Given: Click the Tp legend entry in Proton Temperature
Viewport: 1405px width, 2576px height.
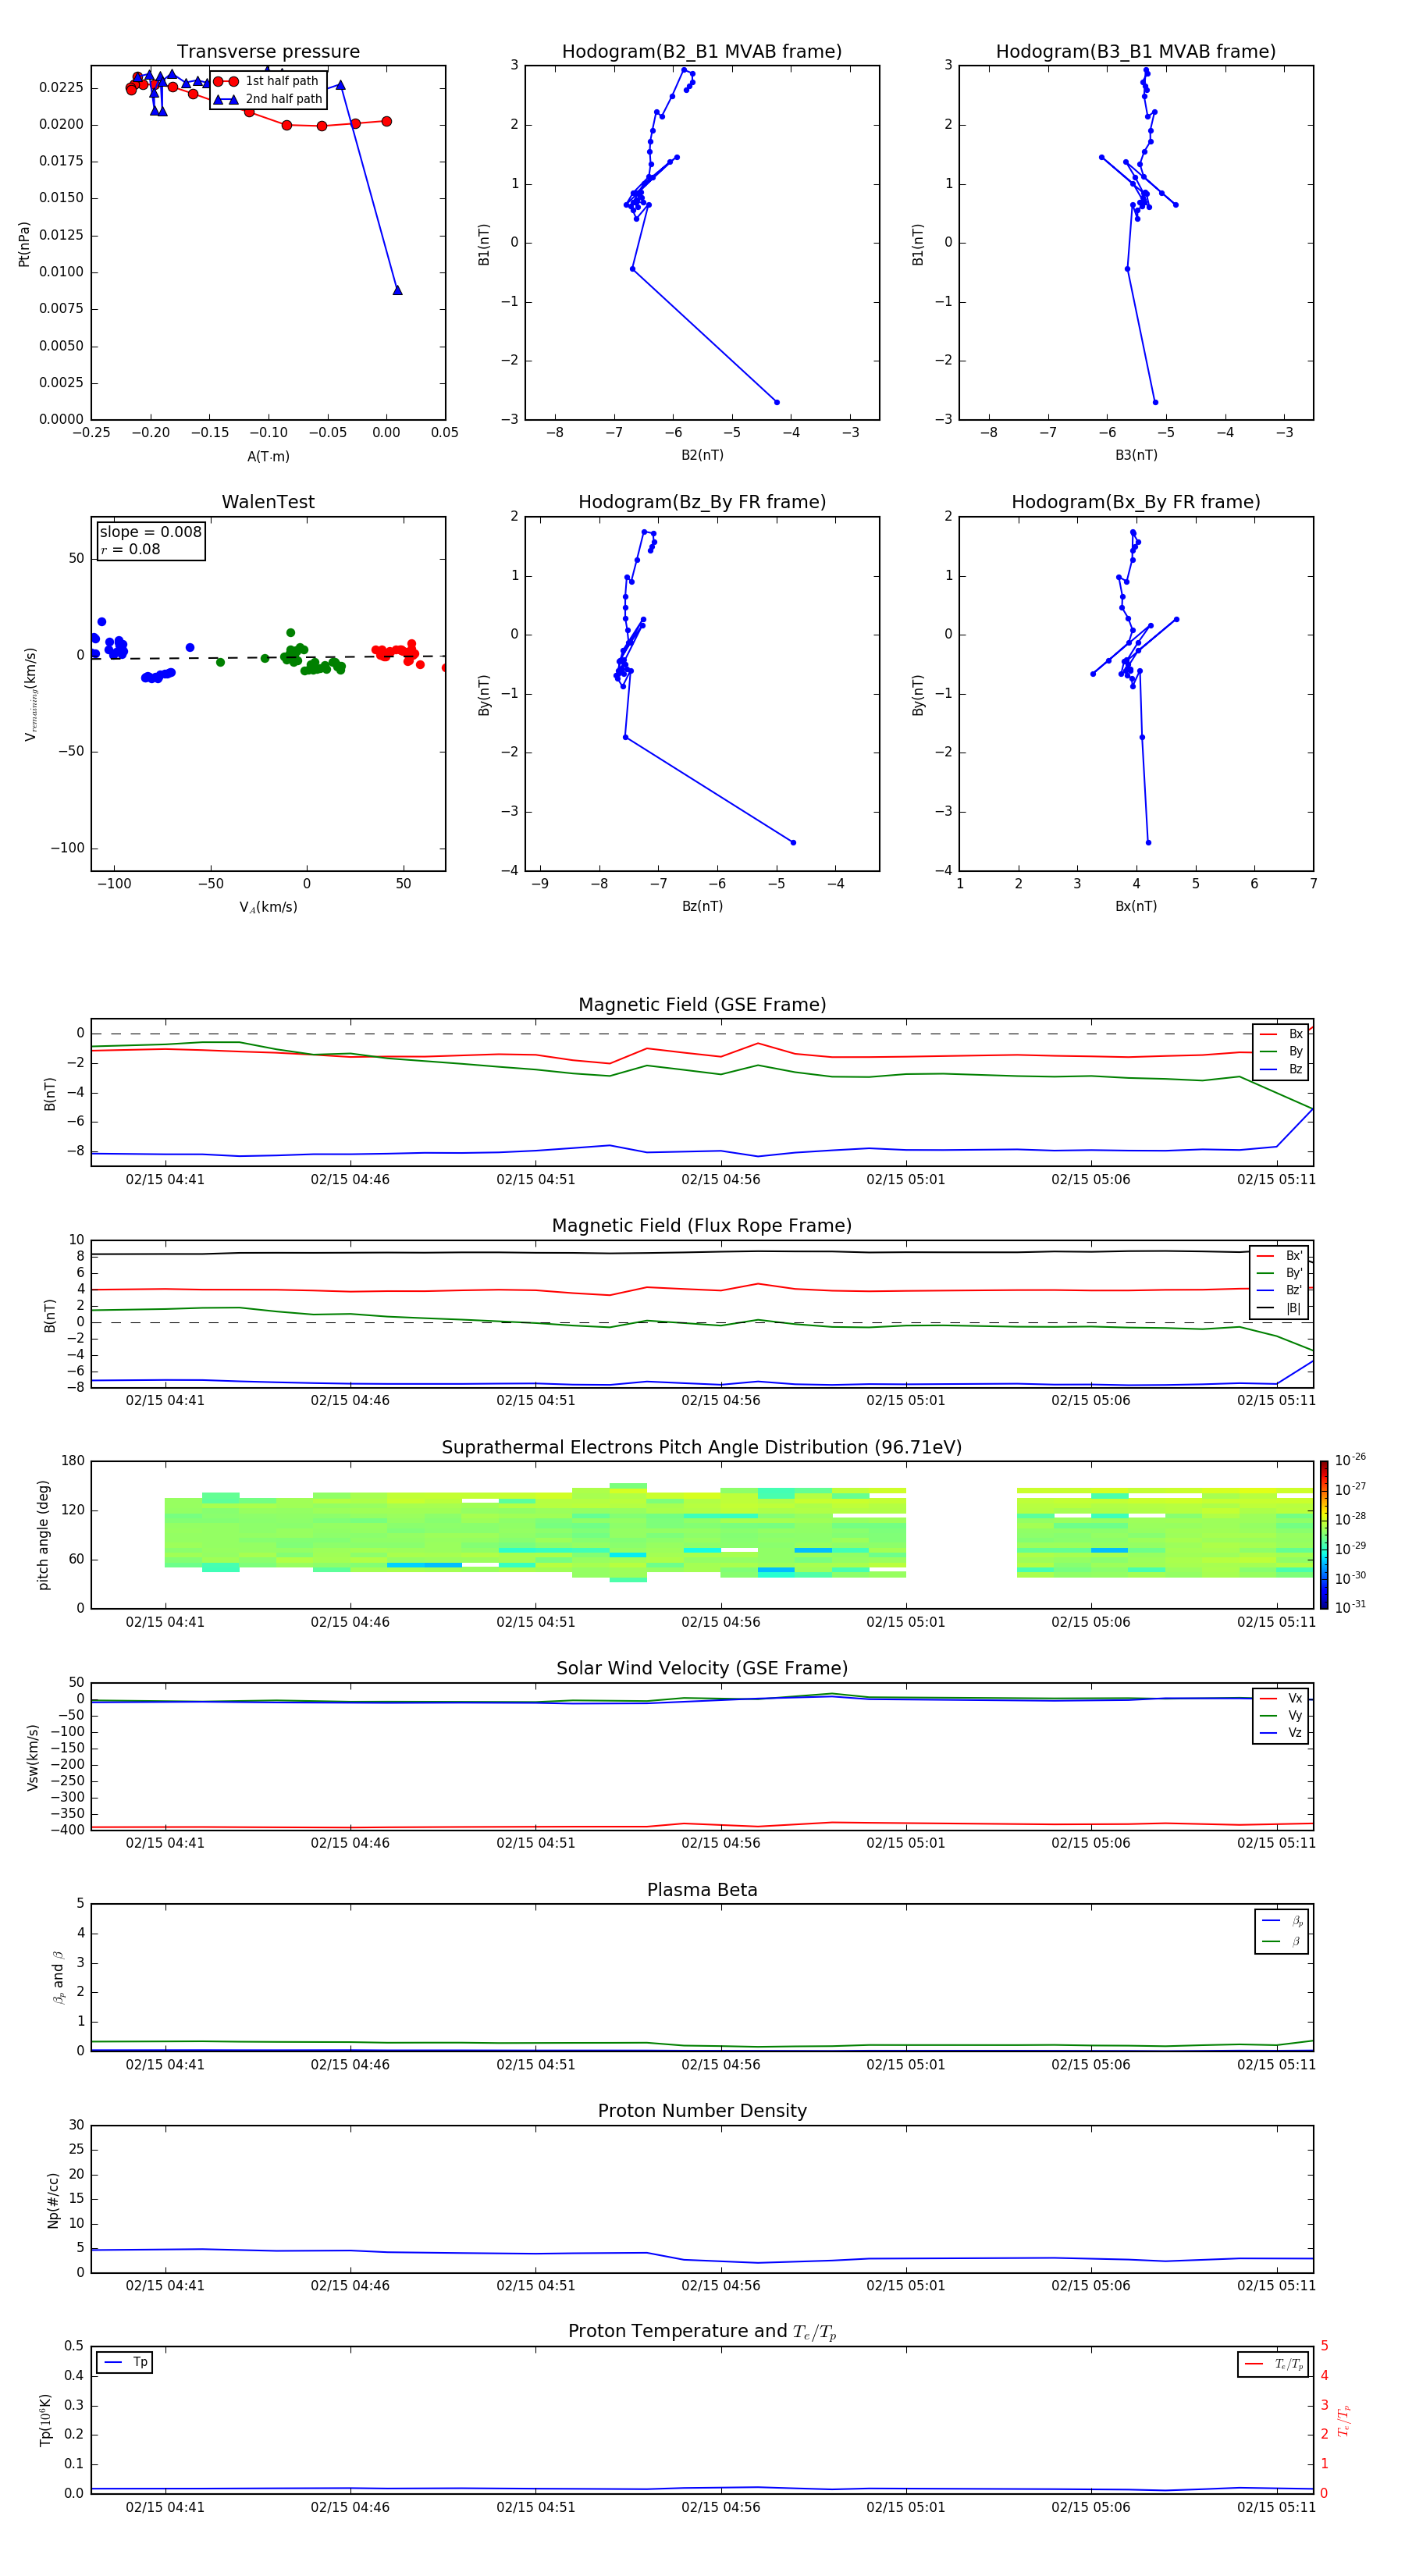Looking at the screenshot, I should (x=126, y=2362).
